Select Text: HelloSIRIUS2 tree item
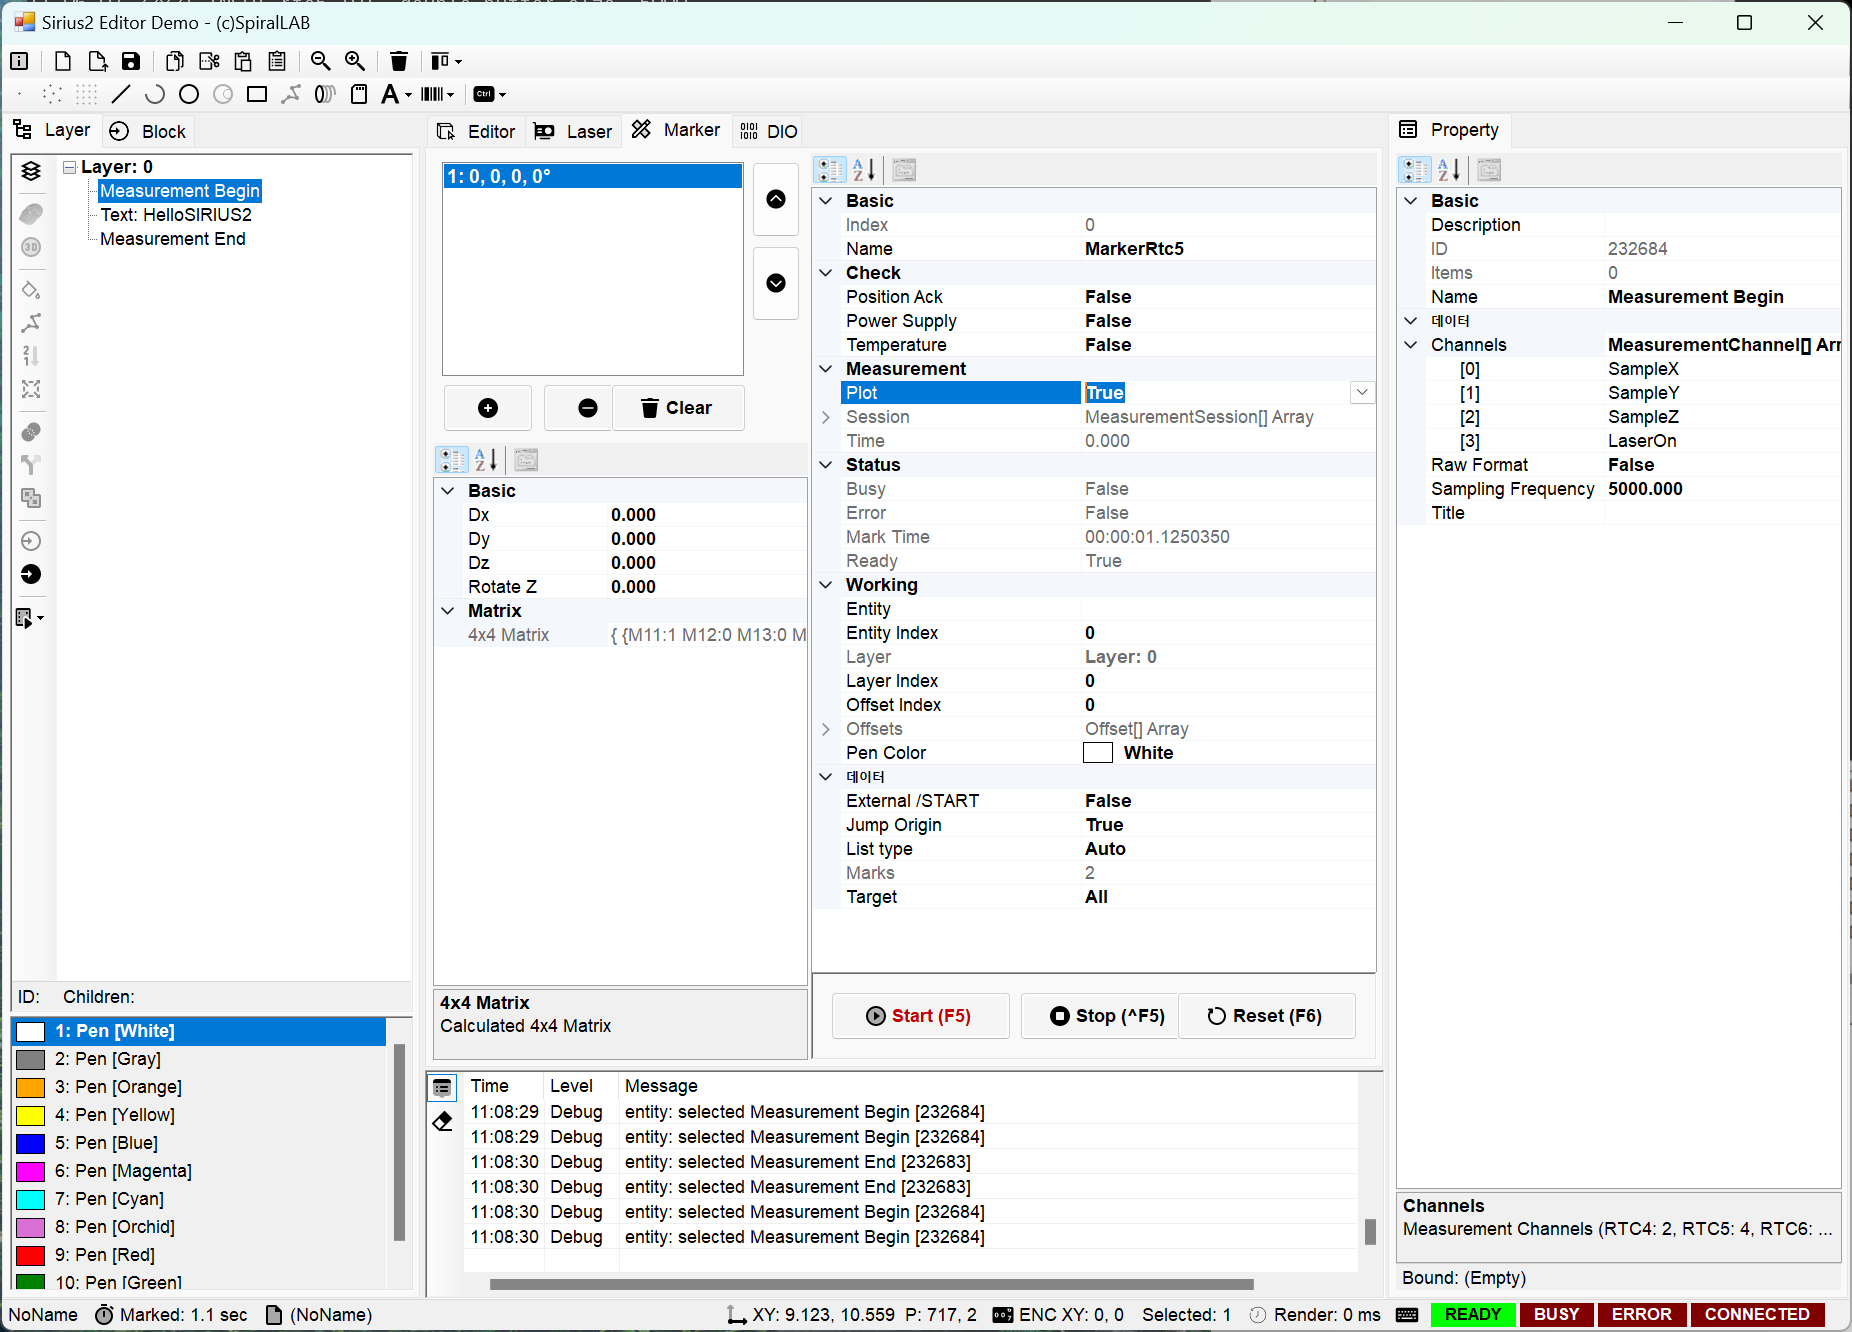This screenshot has height=1332, width=1852. click(x=176, y=215)
